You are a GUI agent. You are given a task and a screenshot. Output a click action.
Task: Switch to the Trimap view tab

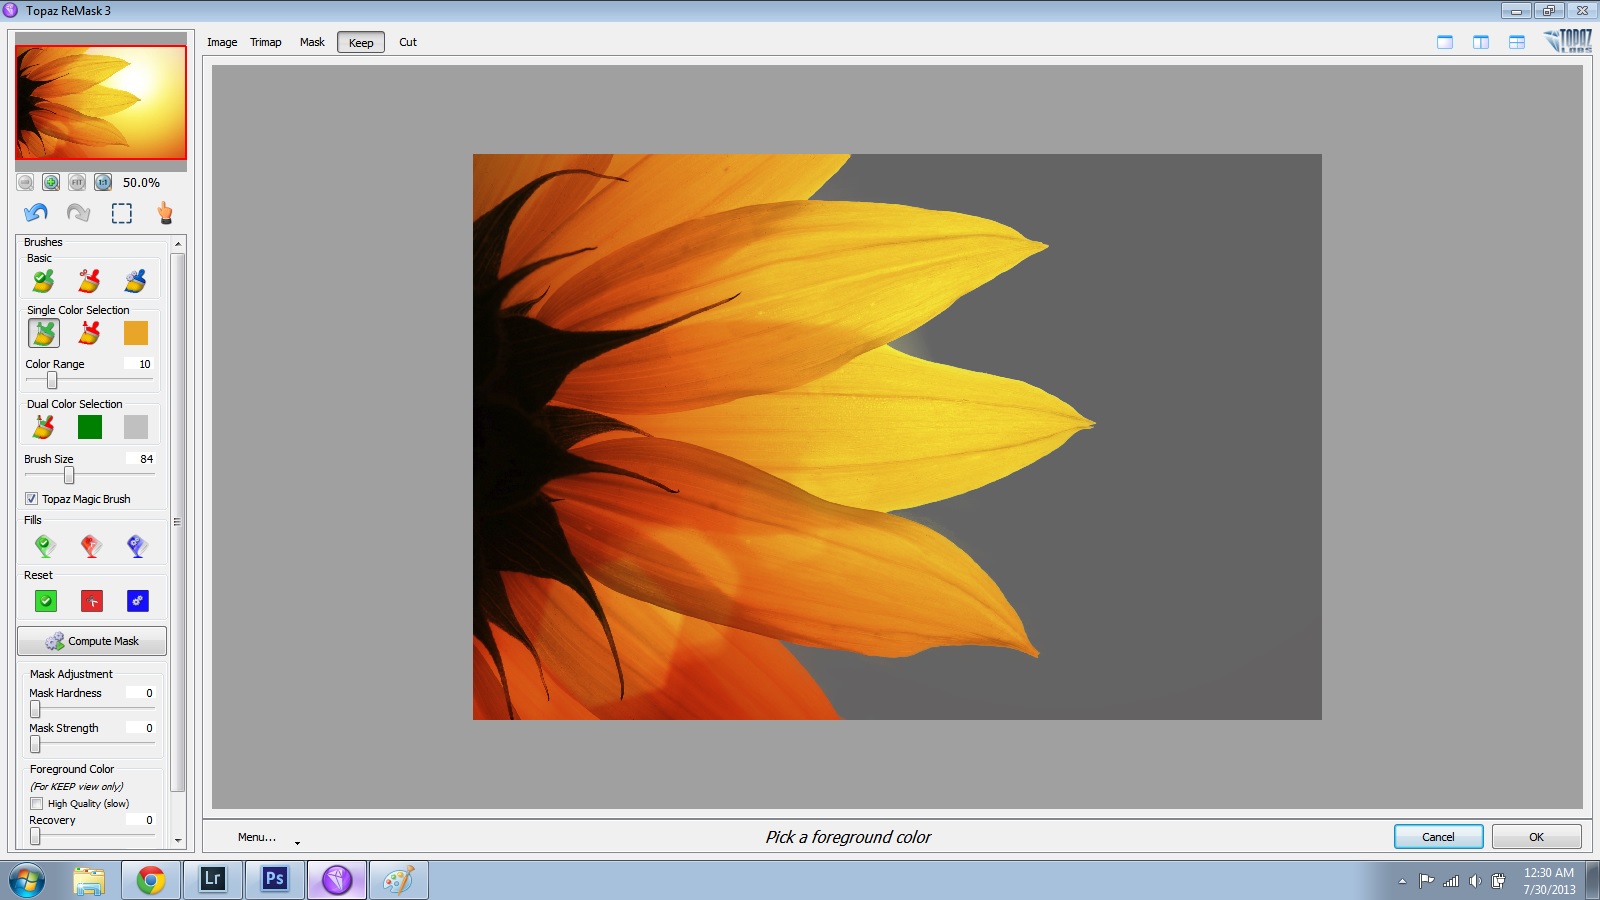coord(265,42)
